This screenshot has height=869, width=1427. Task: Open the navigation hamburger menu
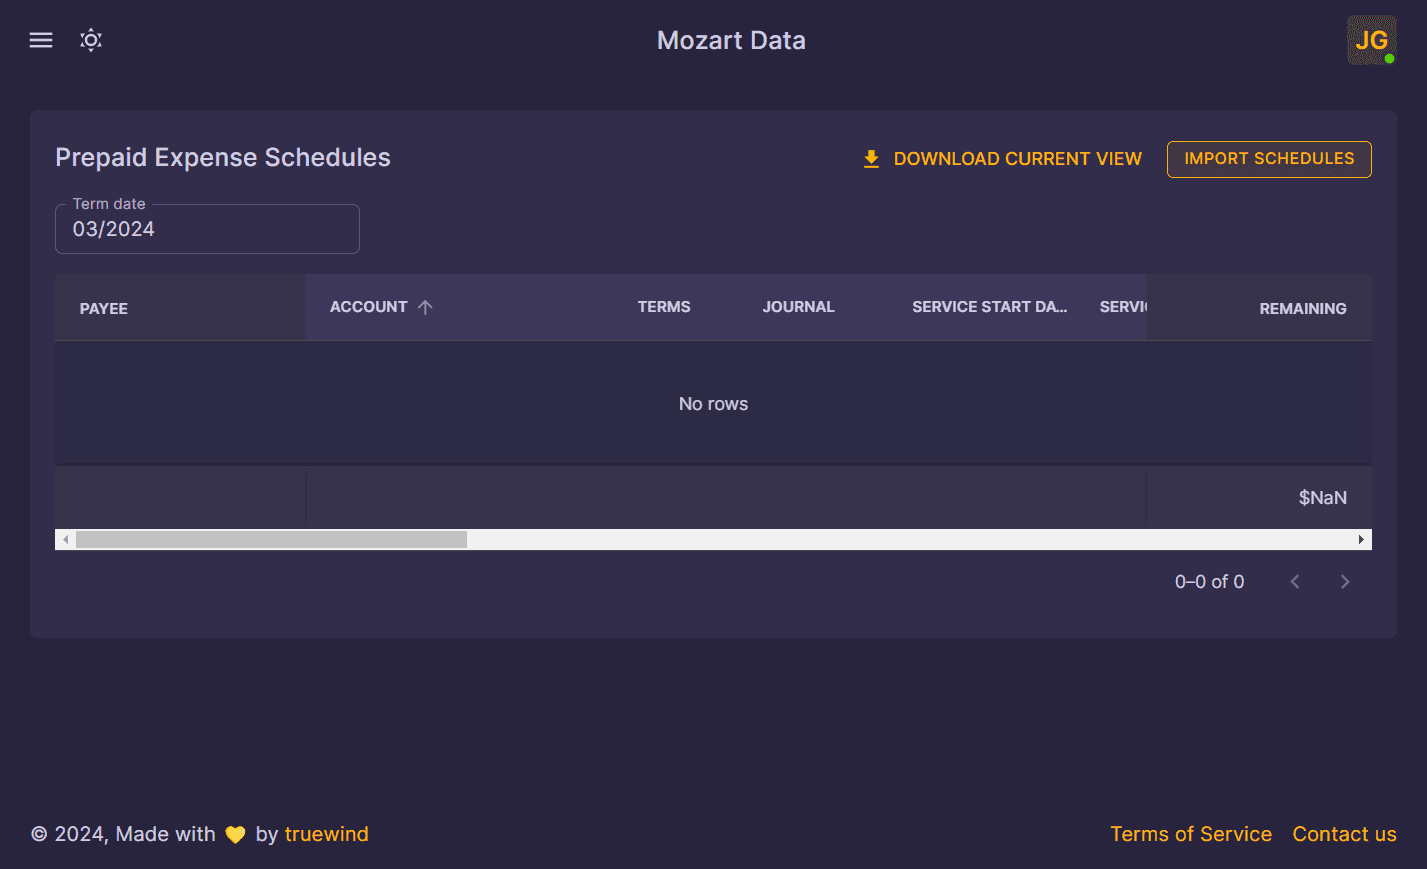coord(40,39)
